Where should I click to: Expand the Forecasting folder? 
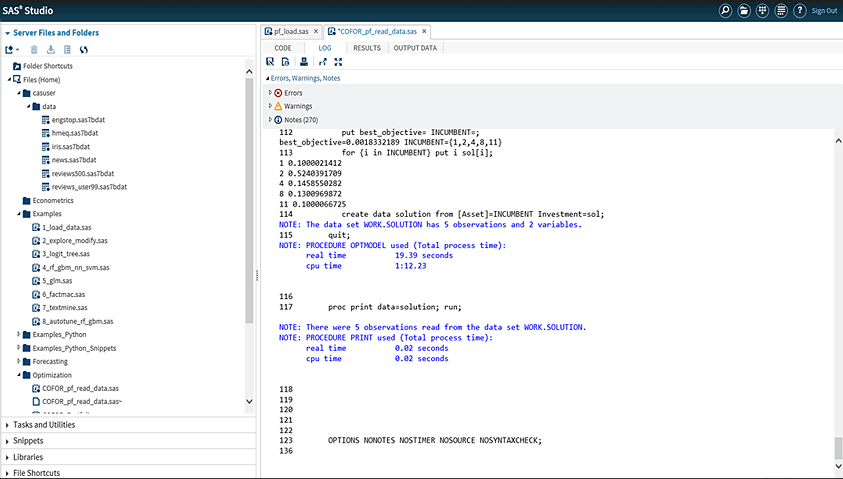click(x=19, y=361)
